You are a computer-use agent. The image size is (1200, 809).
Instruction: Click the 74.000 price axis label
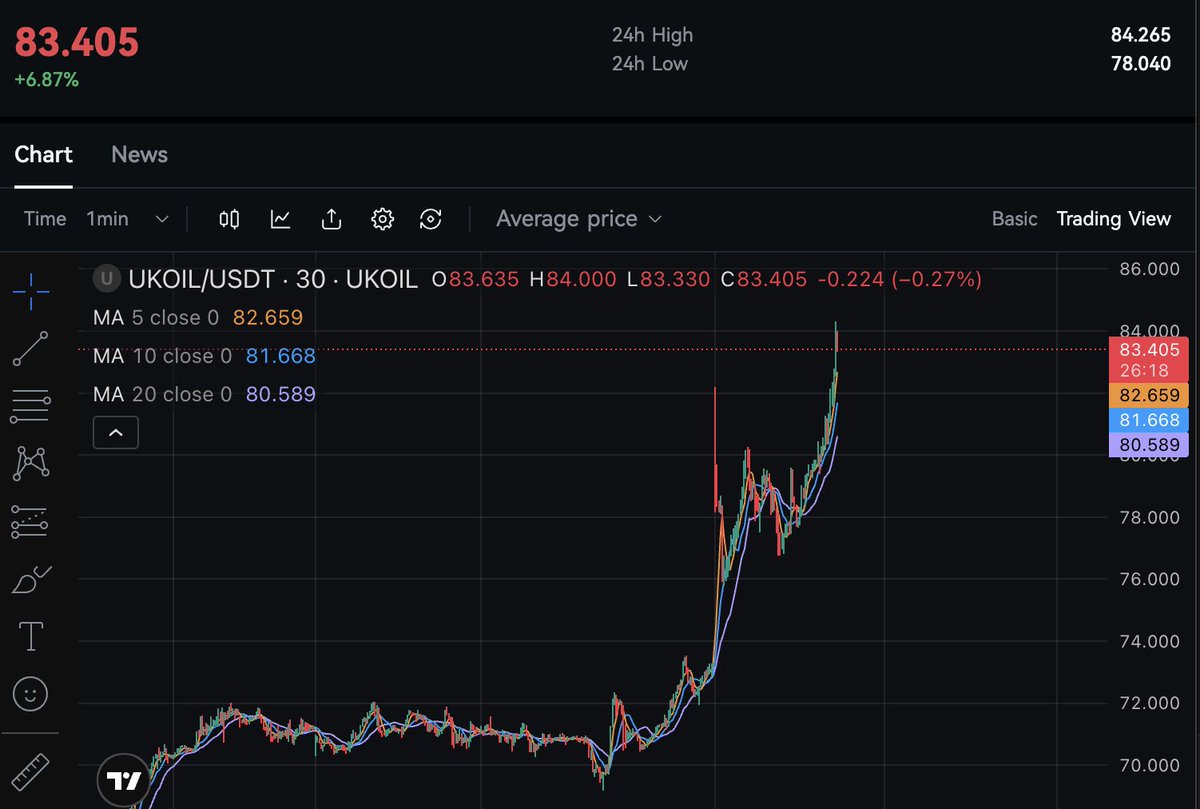pyautogui.click(x=1151, y=641)
